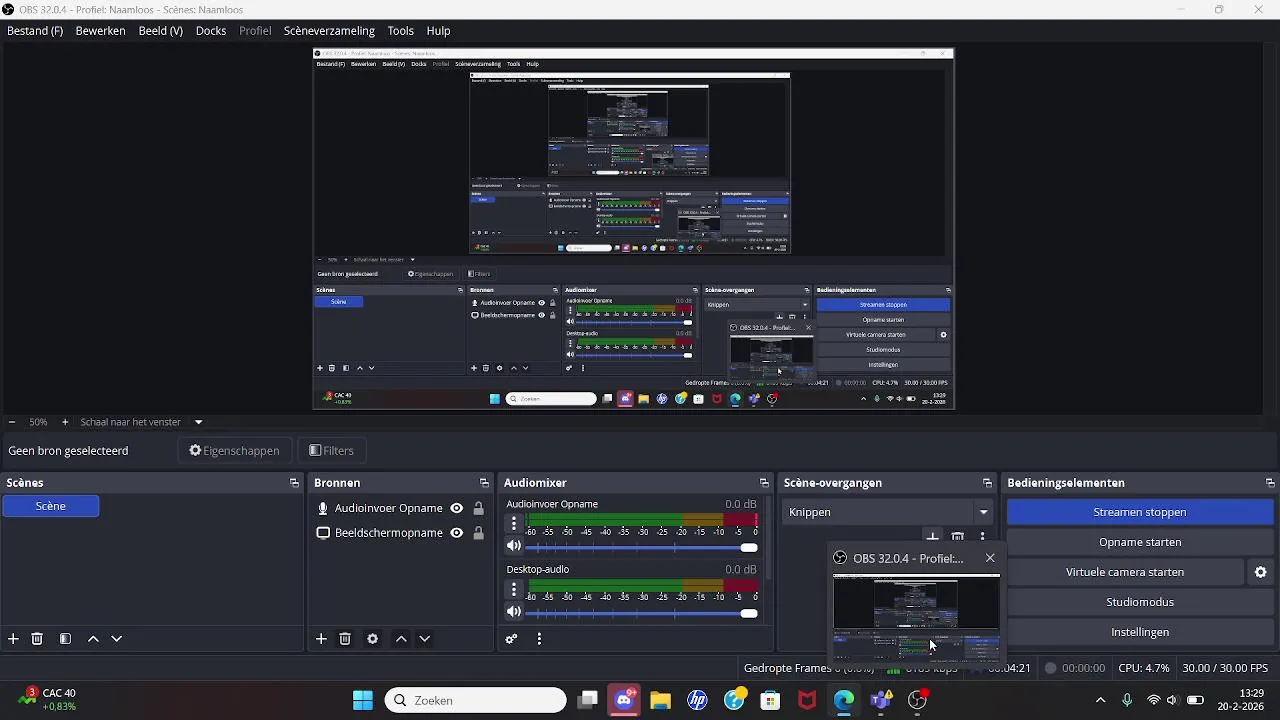Open preview scale dropdown 'Schaal naar het venster'
Viewport: 1280px width, 720px height.
coord(142,422)
